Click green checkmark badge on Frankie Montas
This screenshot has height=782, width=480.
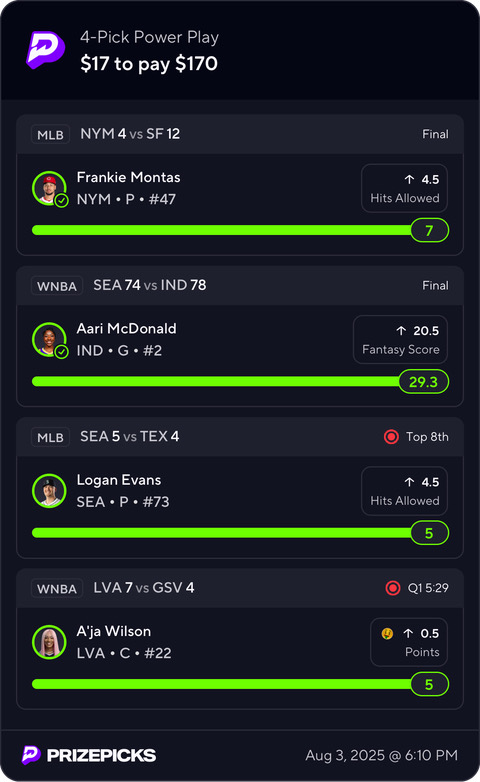[x=61, y=200]
